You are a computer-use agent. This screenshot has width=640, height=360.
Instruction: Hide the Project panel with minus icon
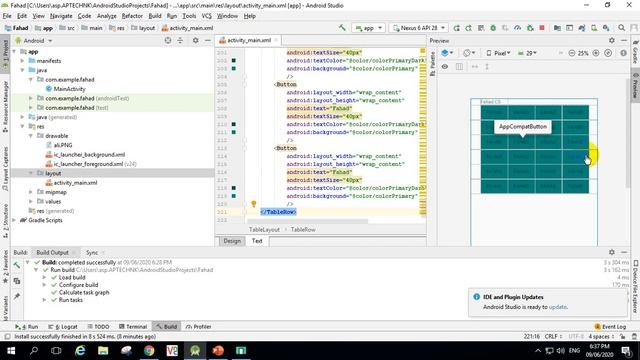tap(207, 40)
